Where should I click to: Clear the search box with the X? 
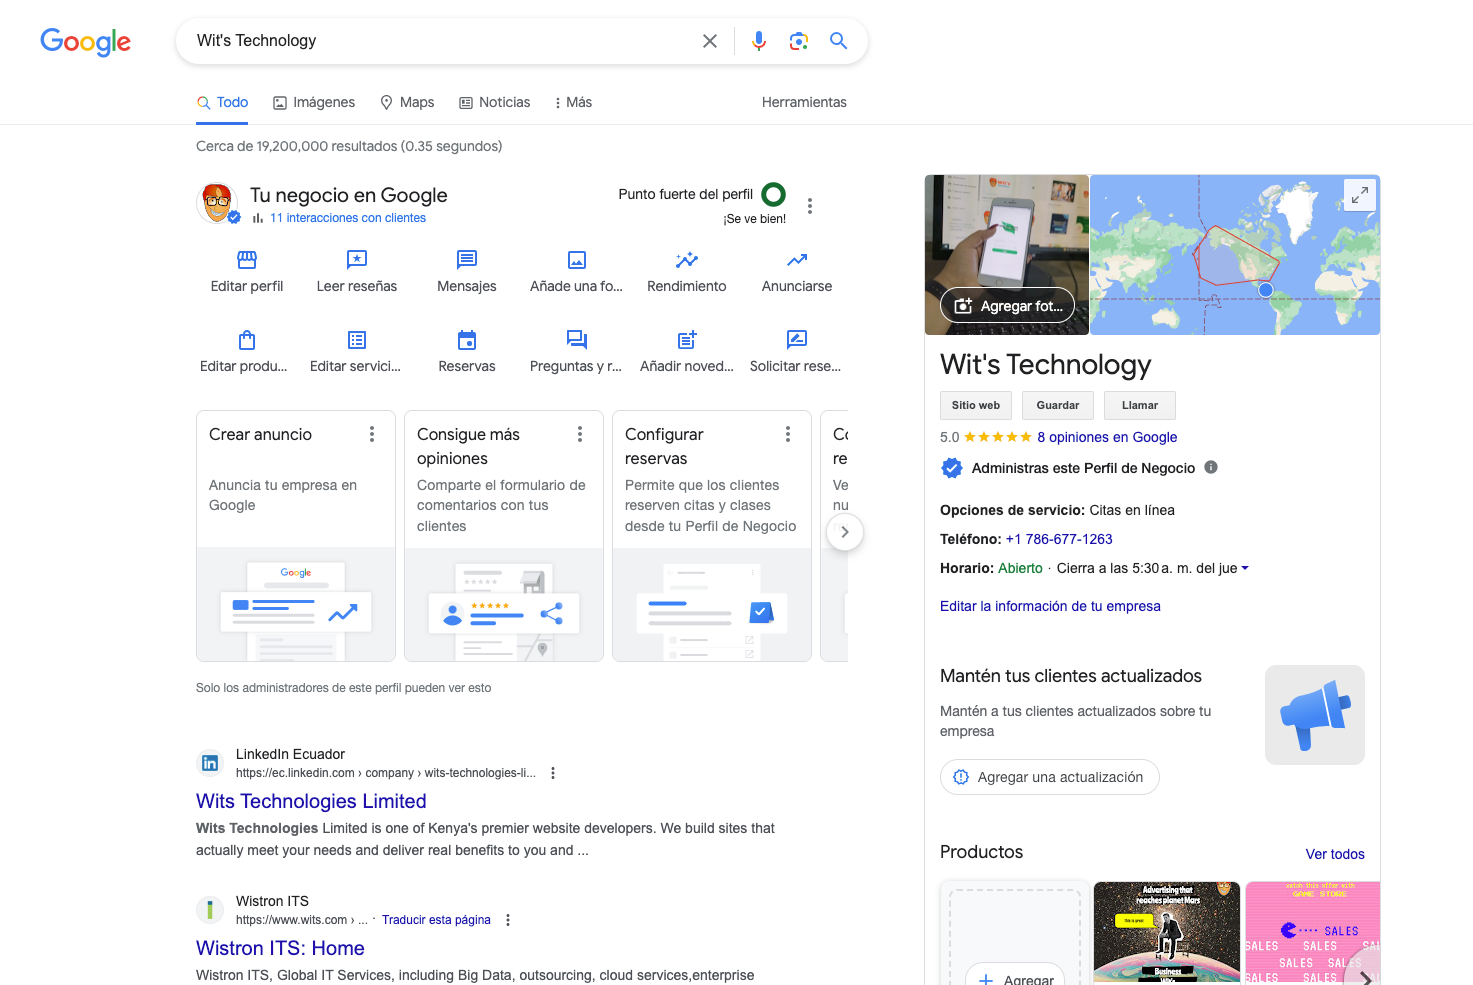(x=710, y=41)
